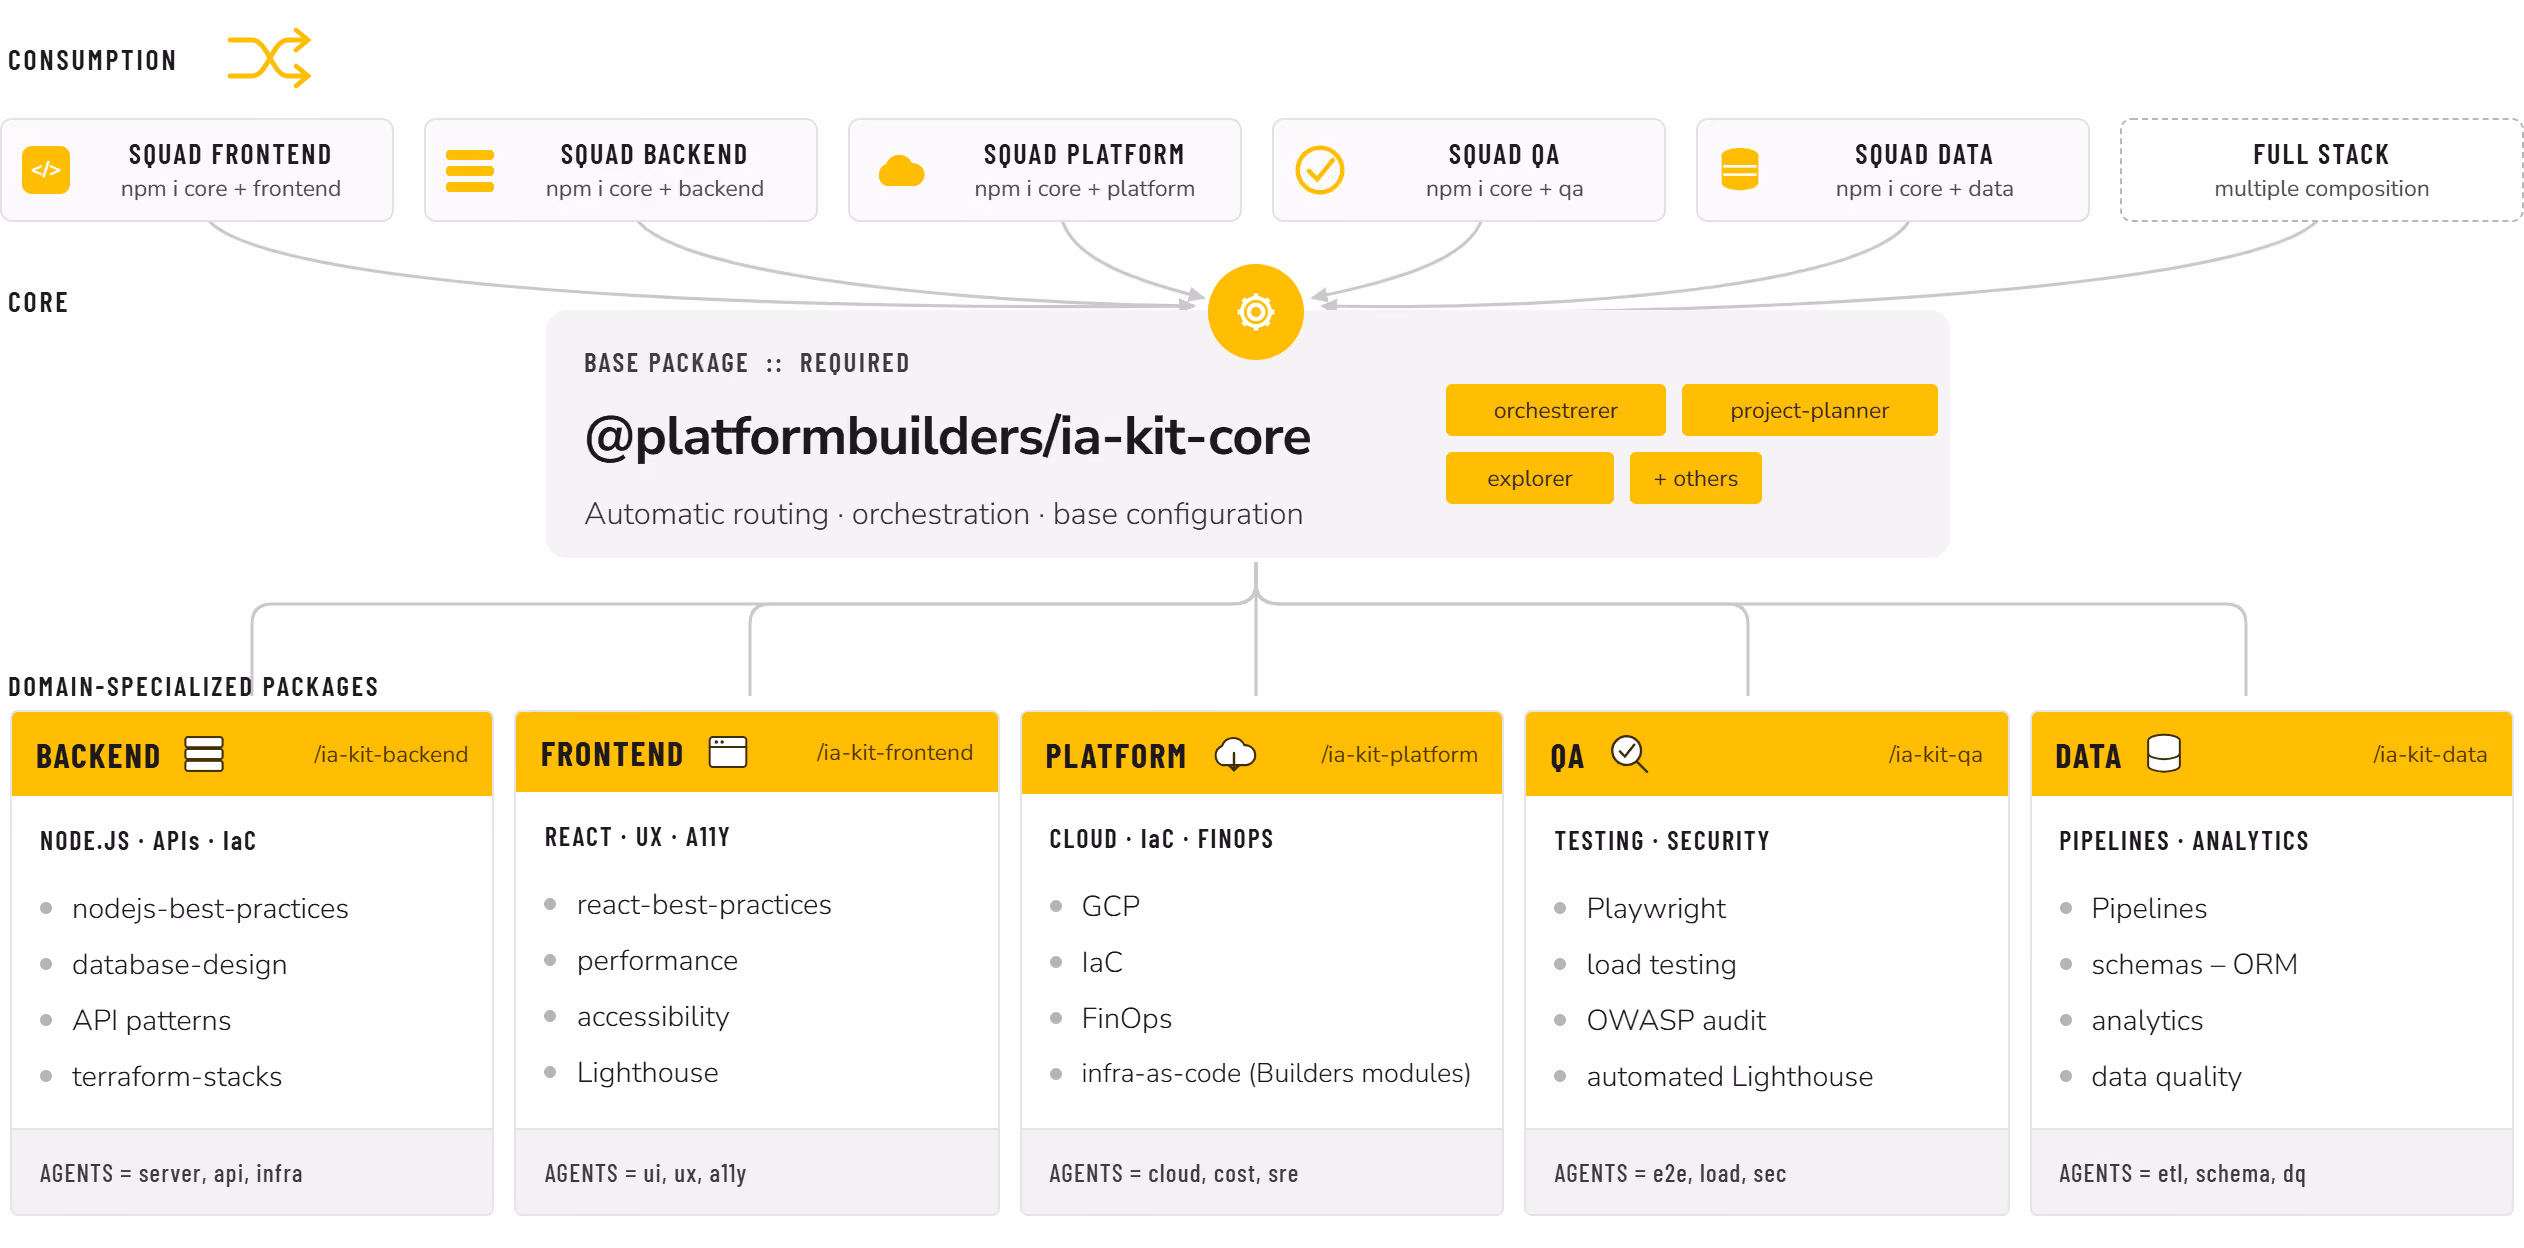The image size is (2524, 1248).
Task: Open the Squad Backend card
Action: click(621, 170)
